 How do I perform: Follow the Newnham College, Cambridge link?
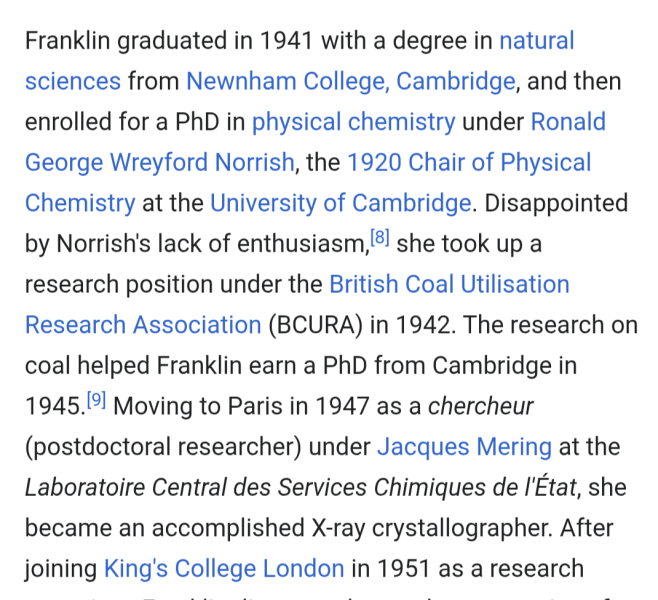(351, 81)
